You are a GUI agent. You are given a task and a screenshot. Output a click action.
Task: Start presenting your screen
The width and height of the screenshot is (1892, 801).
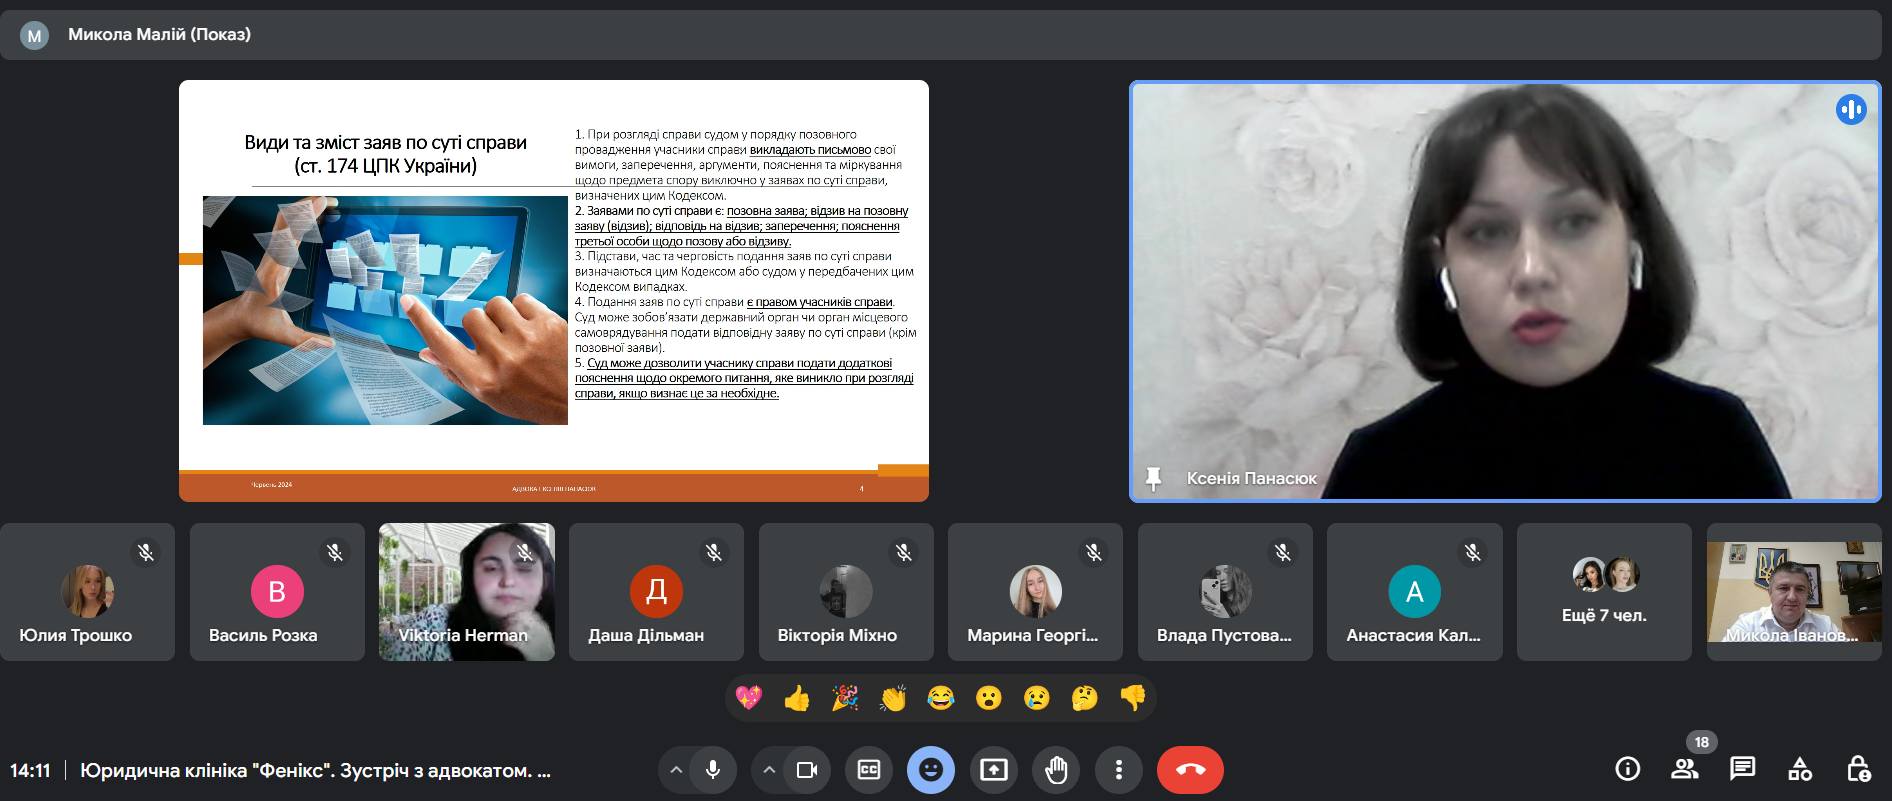click(x=993, y=770)
